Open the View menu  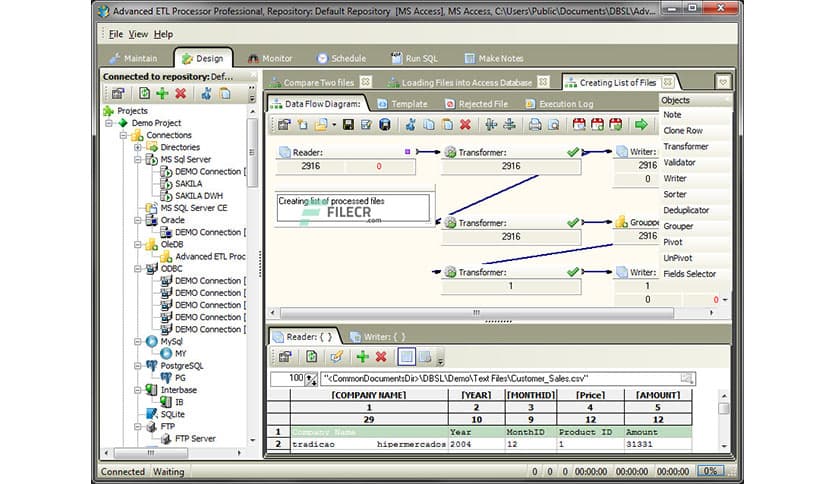(x=139, y=34)
